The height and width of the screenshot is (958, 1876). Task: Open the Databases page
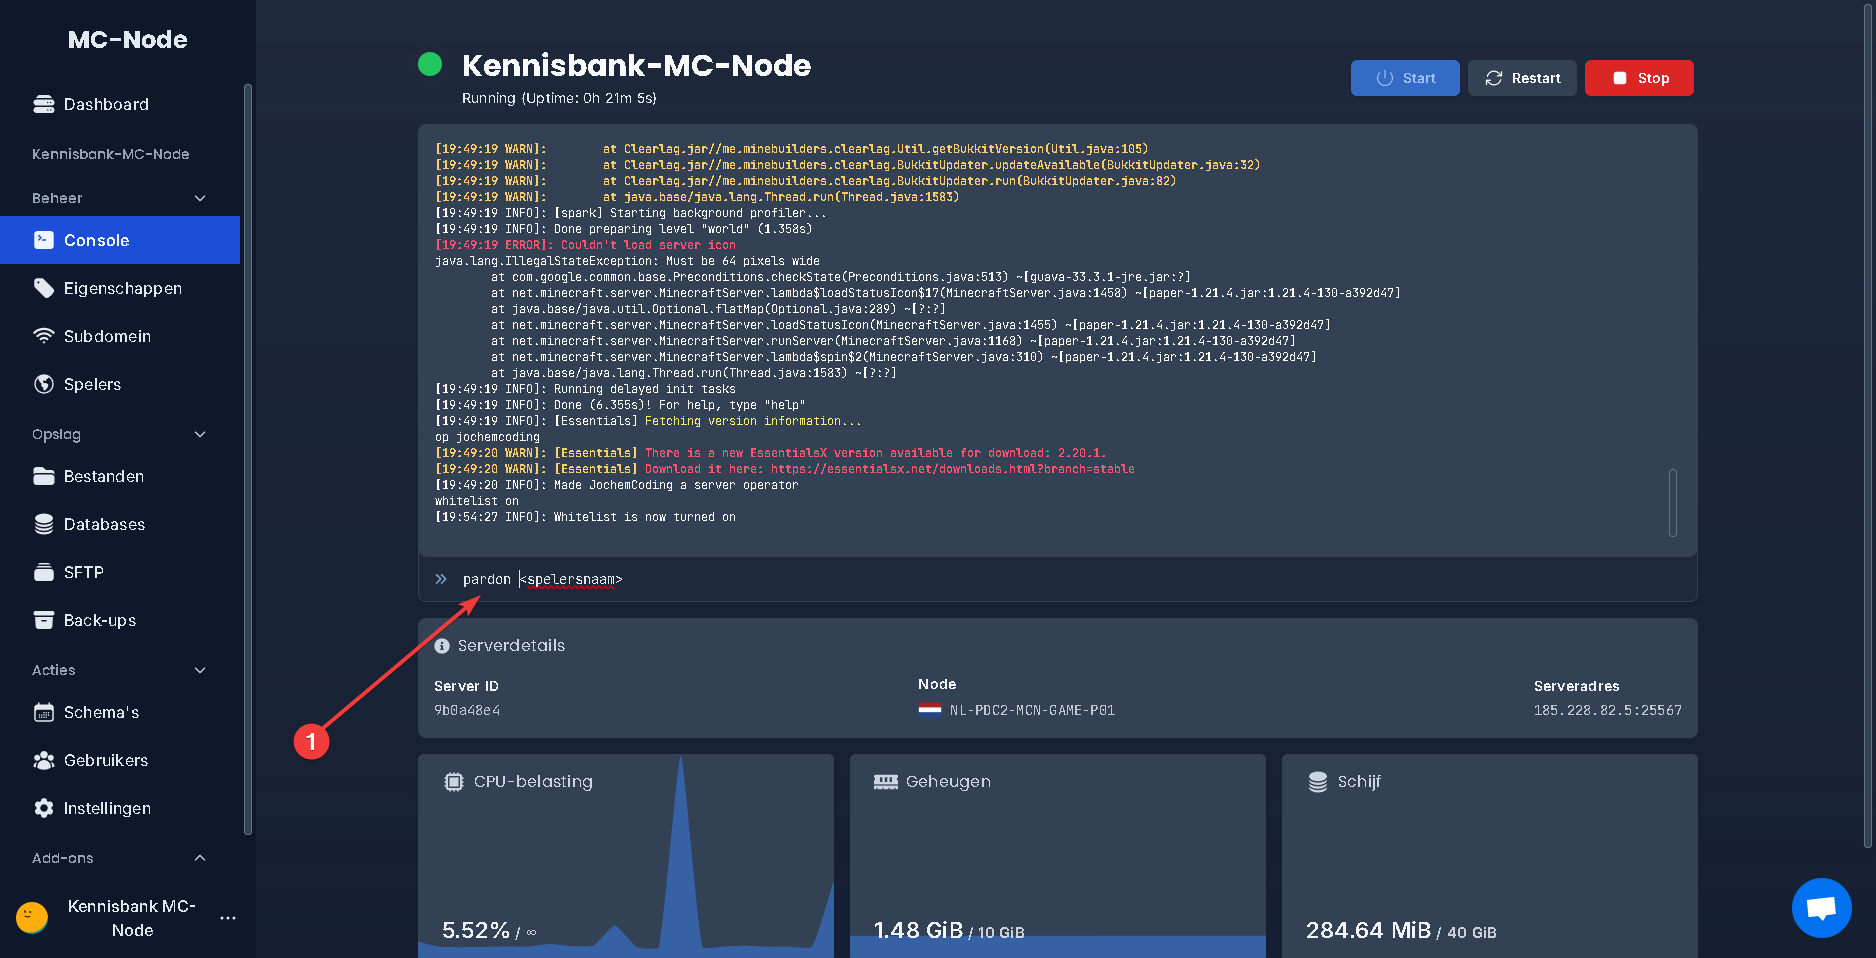pyautogui.click(x=120, y=524)
